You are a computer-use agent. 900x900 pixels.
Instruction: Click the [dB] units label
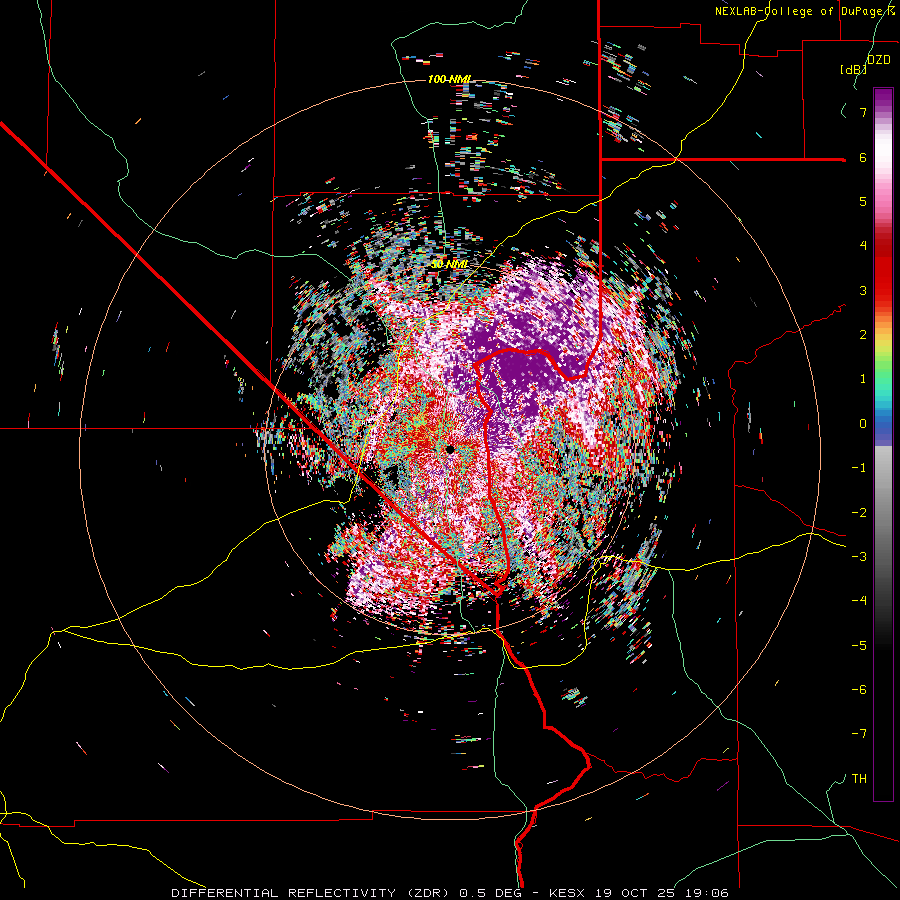[x=853, y=70]
